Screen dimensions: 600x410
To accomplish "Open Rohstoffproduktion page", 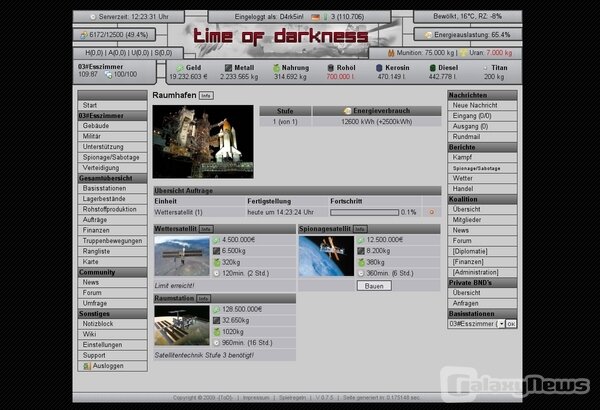I will [112, 209].
